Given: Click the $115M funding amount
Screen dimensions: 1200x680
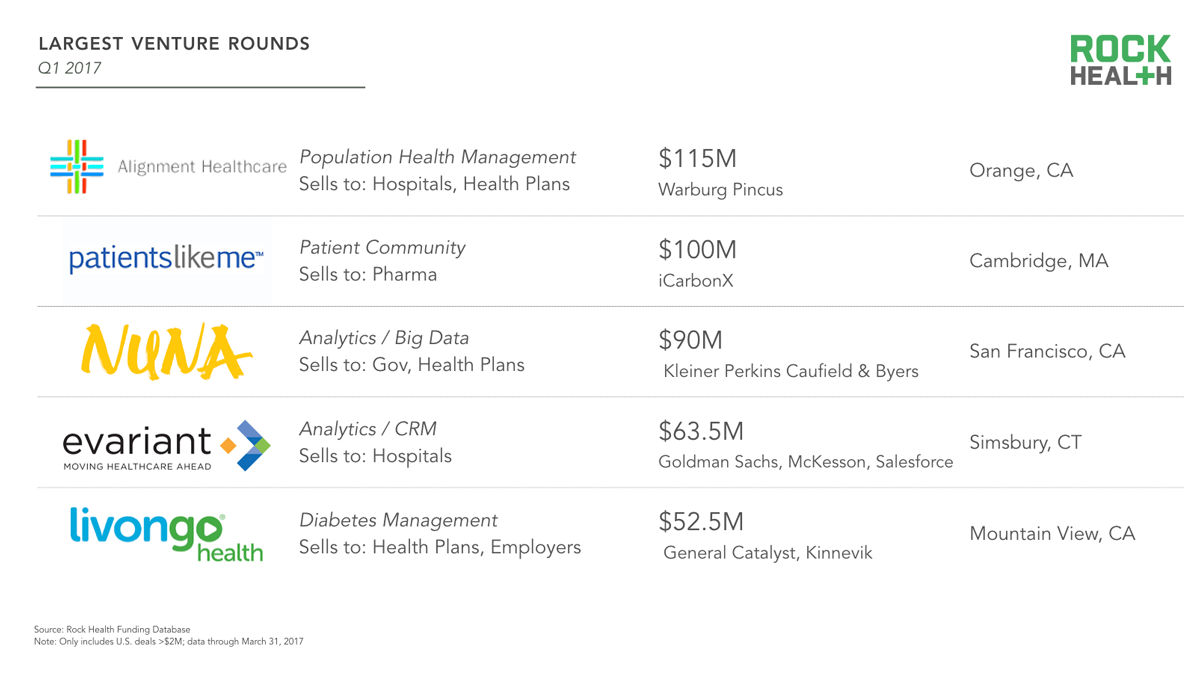Looking at the screenshot, I should (x=697, y=159).
